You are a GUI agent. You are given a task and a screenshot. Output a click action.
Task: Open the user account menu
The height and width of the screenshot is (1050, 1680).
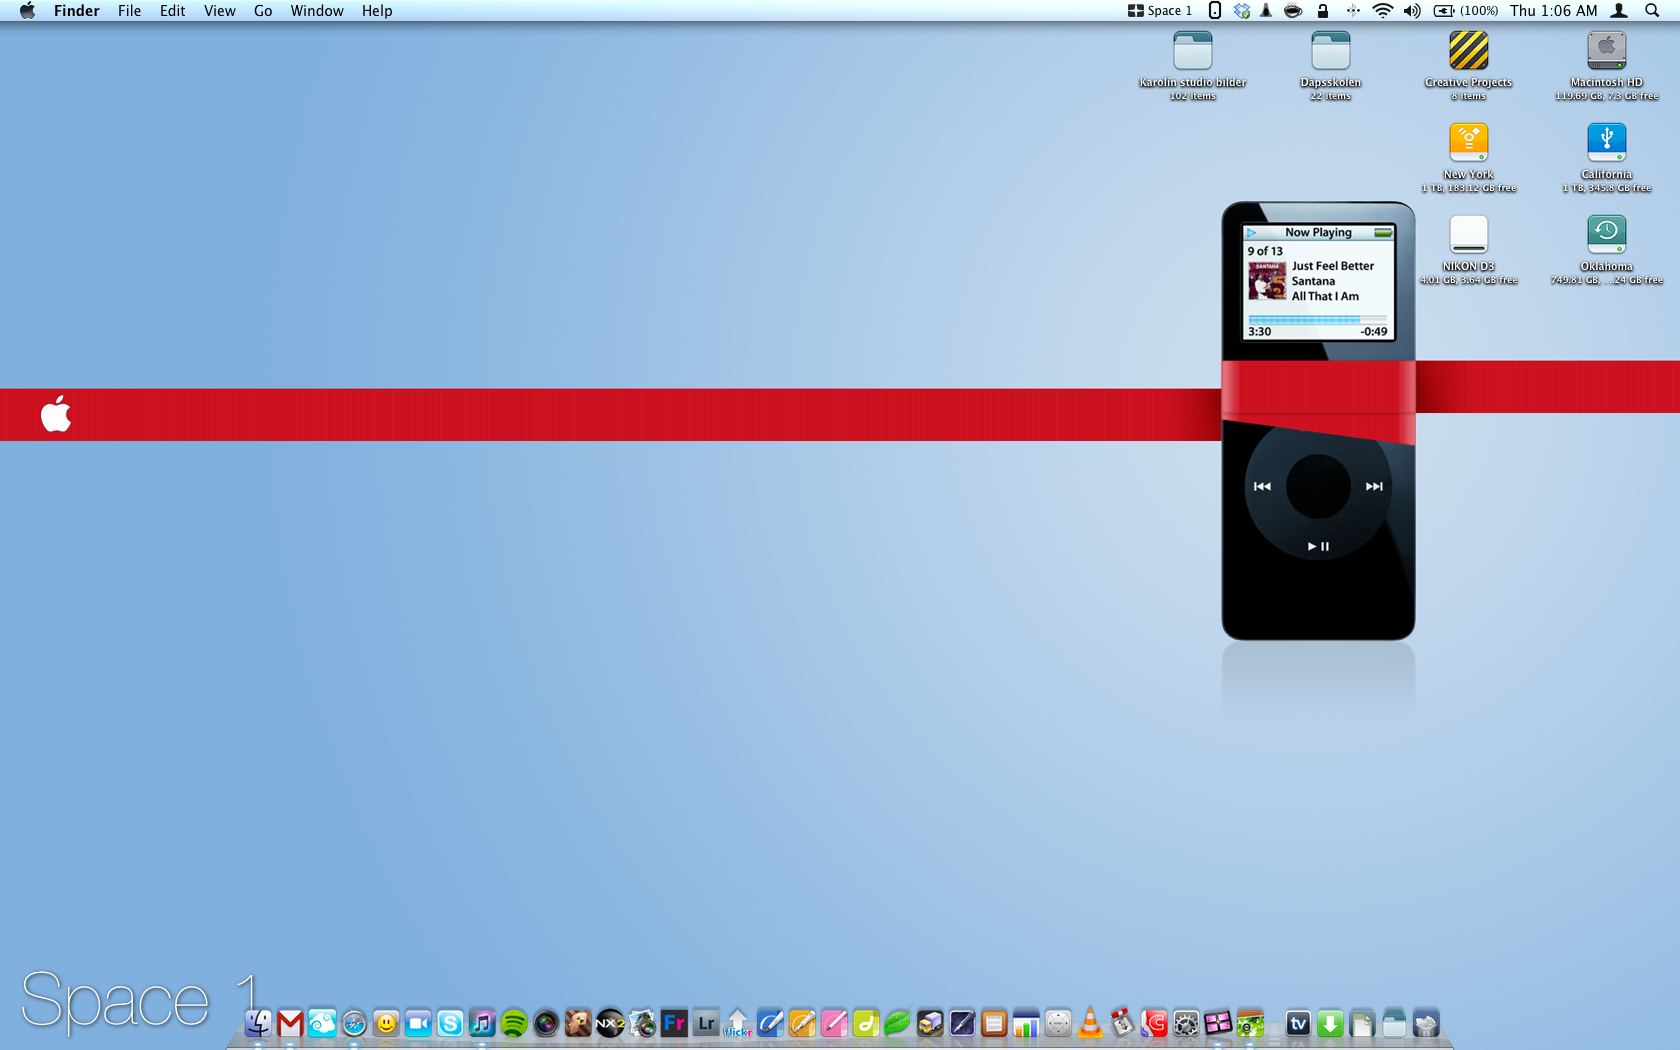click(1619, 11)
